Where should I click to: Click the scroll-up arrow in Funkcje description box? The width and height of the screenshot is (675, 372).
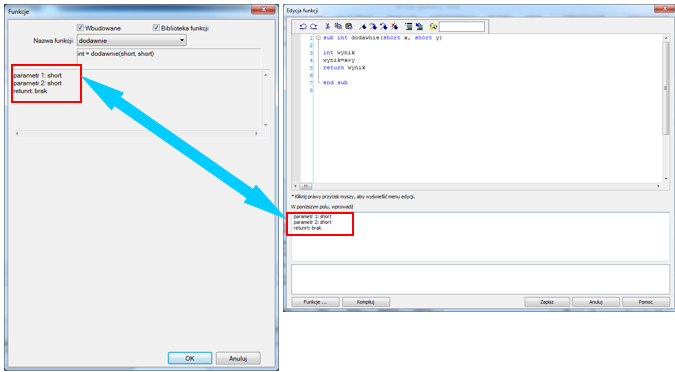pos(266,75)
